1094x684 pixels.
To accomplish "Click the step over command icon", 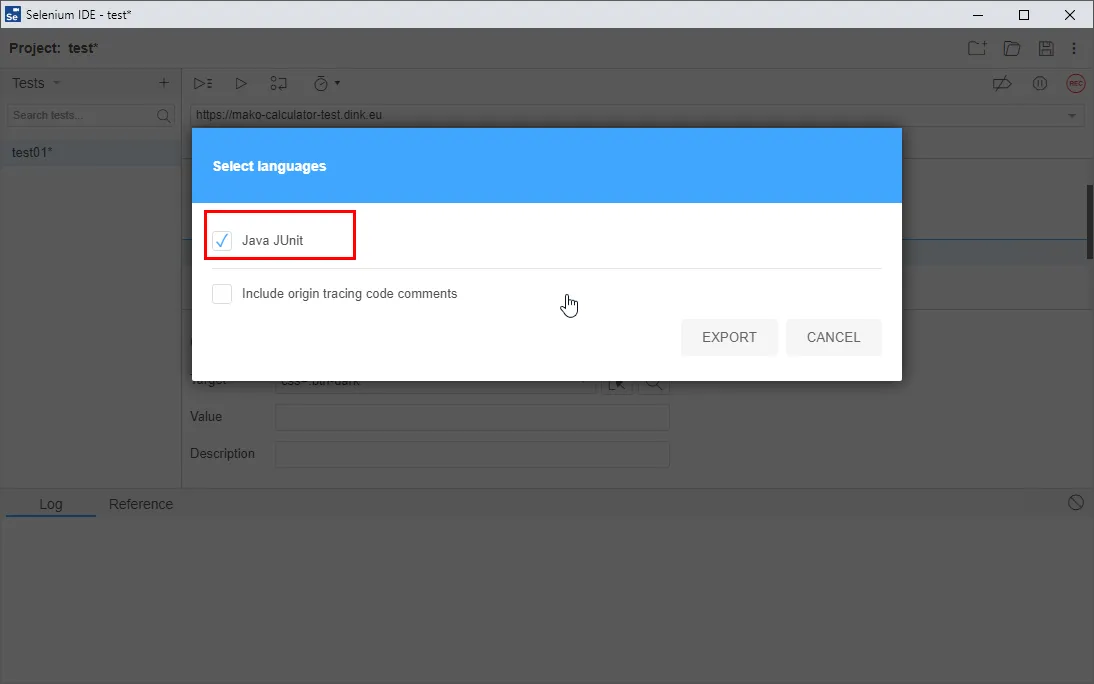I will click(278, 83).
